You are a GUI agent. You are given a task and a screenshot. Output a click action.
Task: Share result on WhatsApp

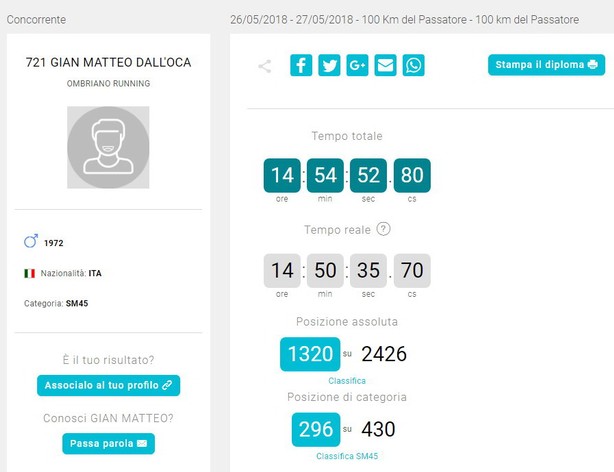[x=414, y=65]
